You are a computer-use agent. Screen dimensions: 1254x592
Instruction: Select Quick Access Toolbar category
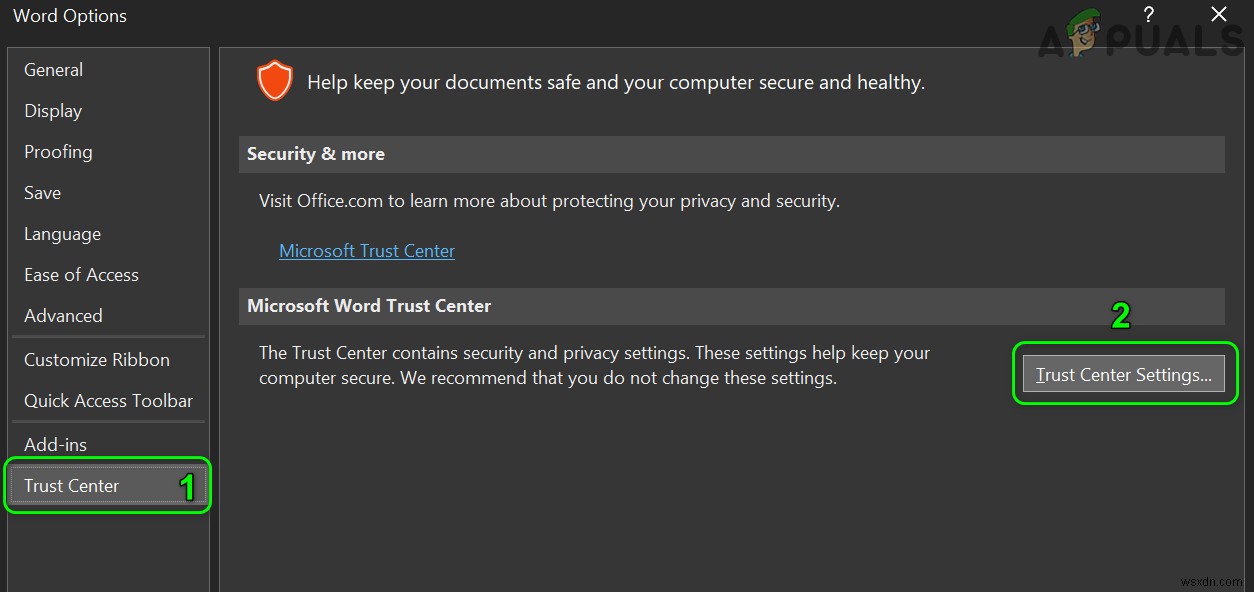tap(108, 401)
